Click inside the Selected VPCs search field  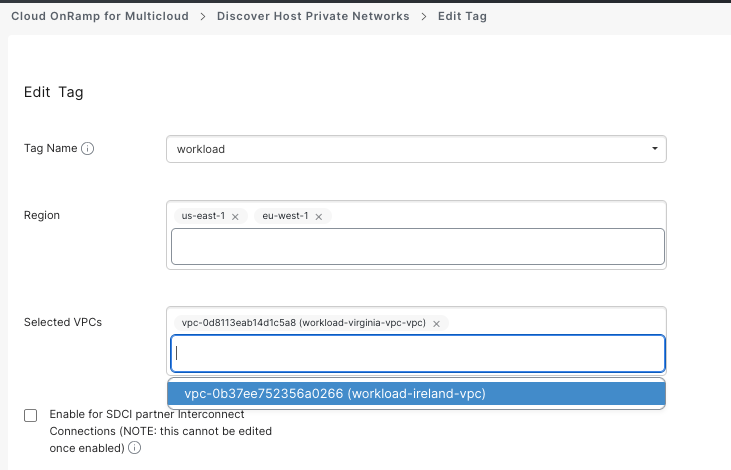[417, 352]
